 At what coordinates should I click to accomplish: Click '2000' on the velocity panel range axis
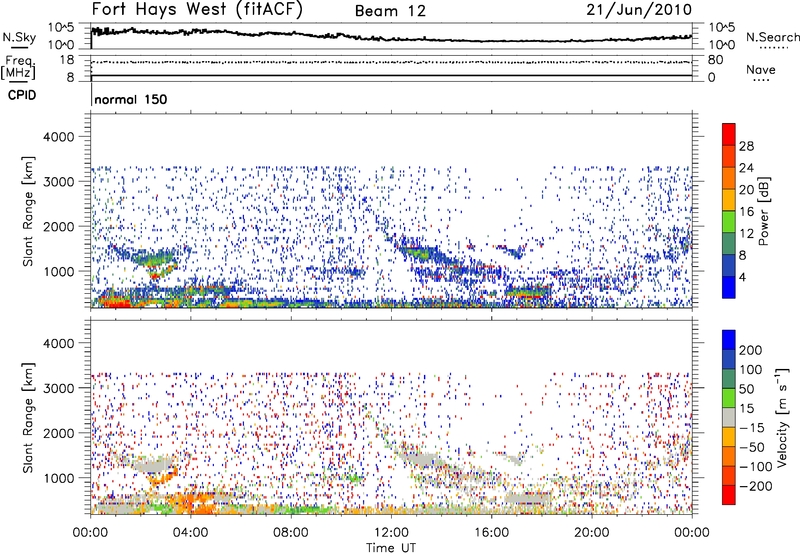tap(58, 433)
